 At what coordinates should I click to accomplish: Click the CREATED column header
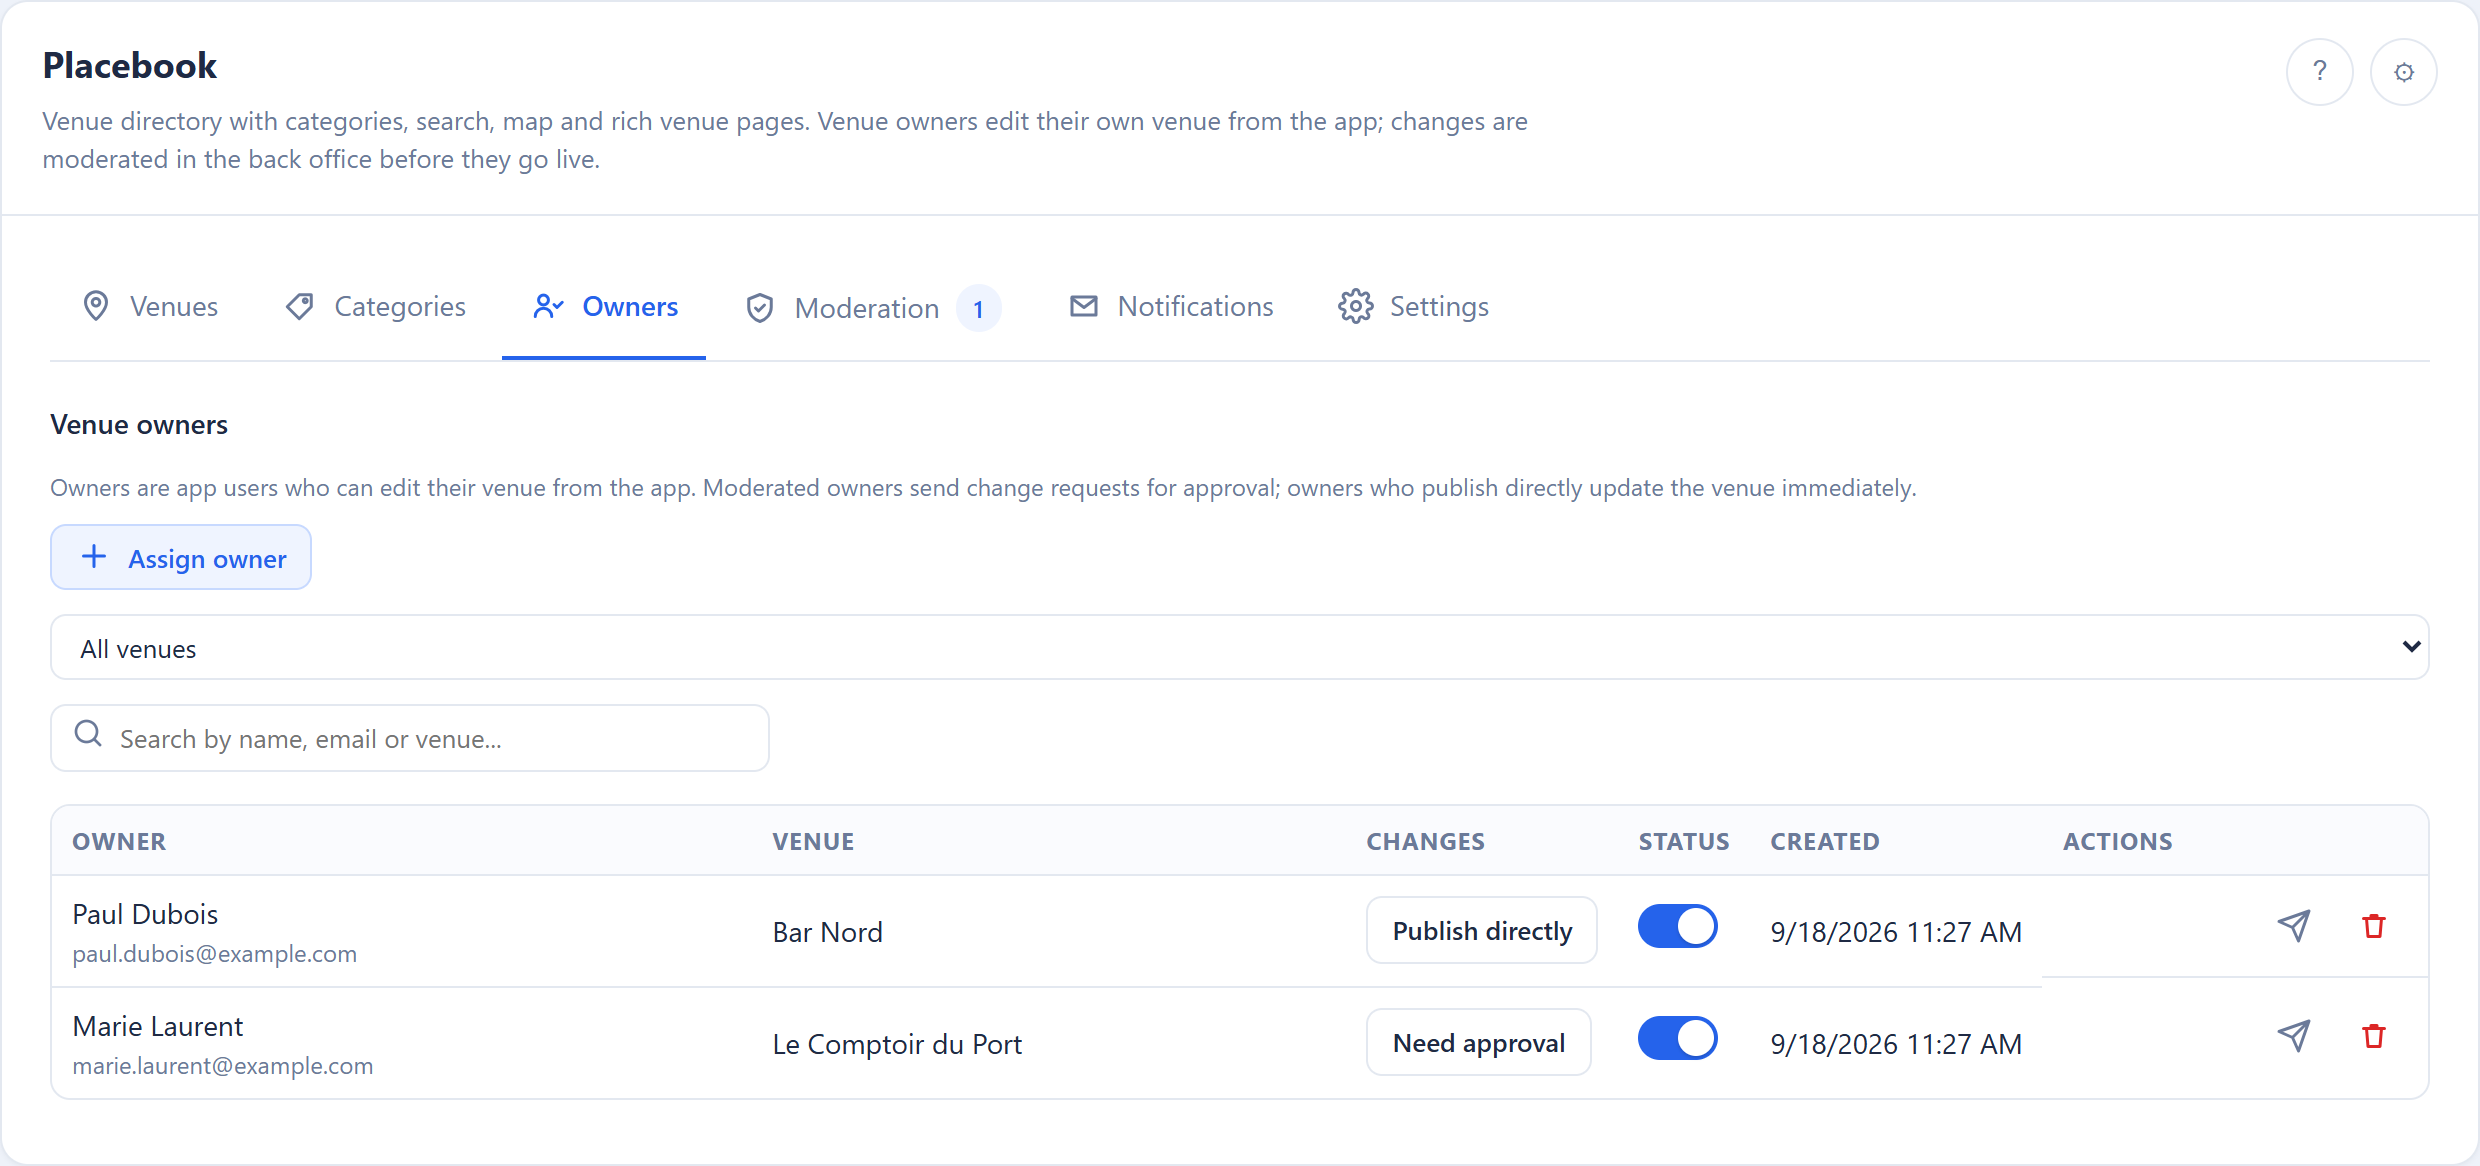tap(1825, 842)
